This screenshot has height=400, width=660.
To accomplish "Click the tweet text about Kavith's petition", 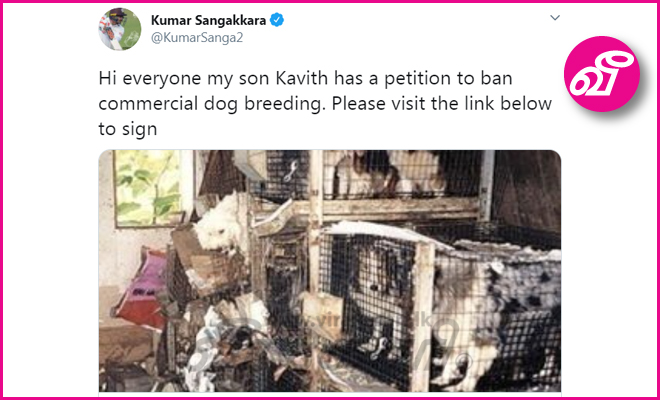I will pyautogui.click(x=325, y=104).
